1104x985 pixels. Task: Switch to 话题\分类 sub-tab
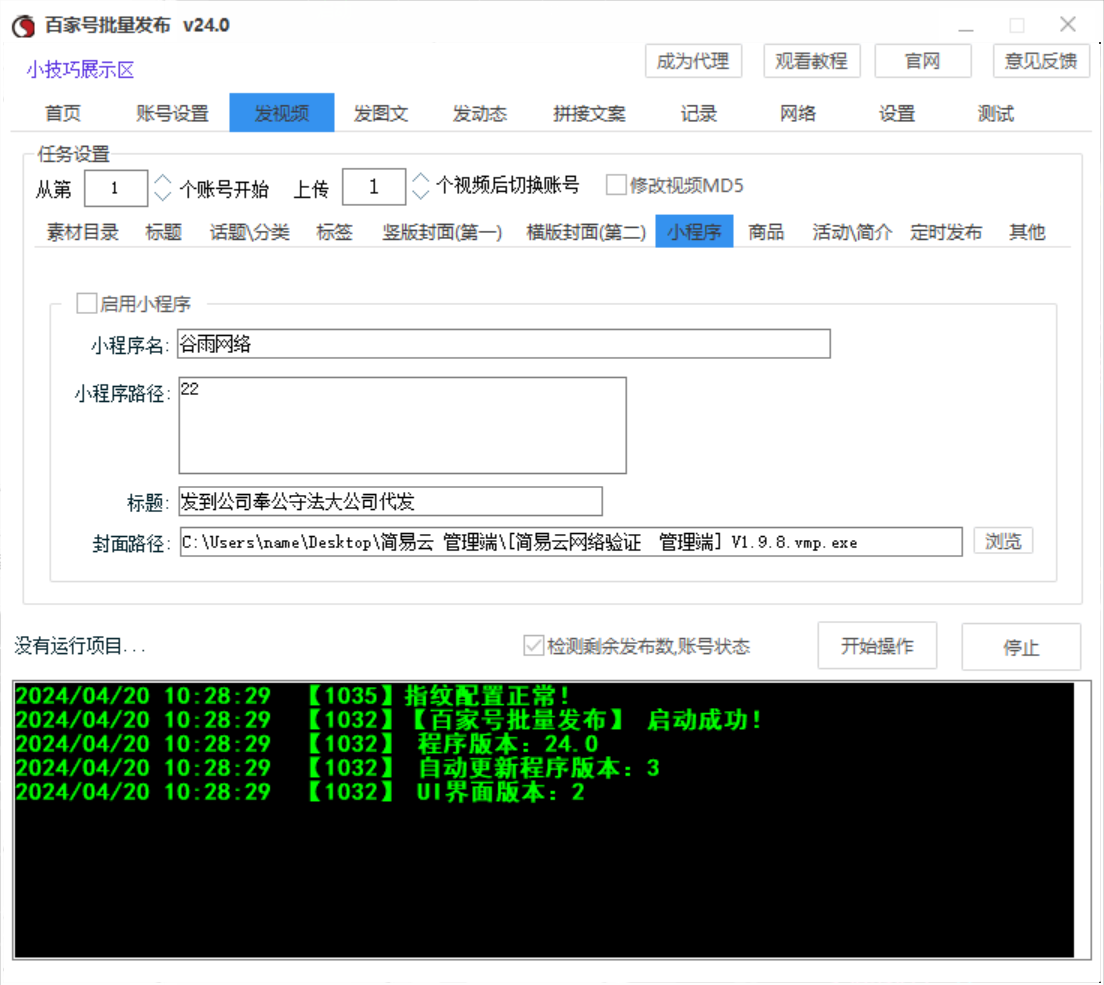[249, 232]
